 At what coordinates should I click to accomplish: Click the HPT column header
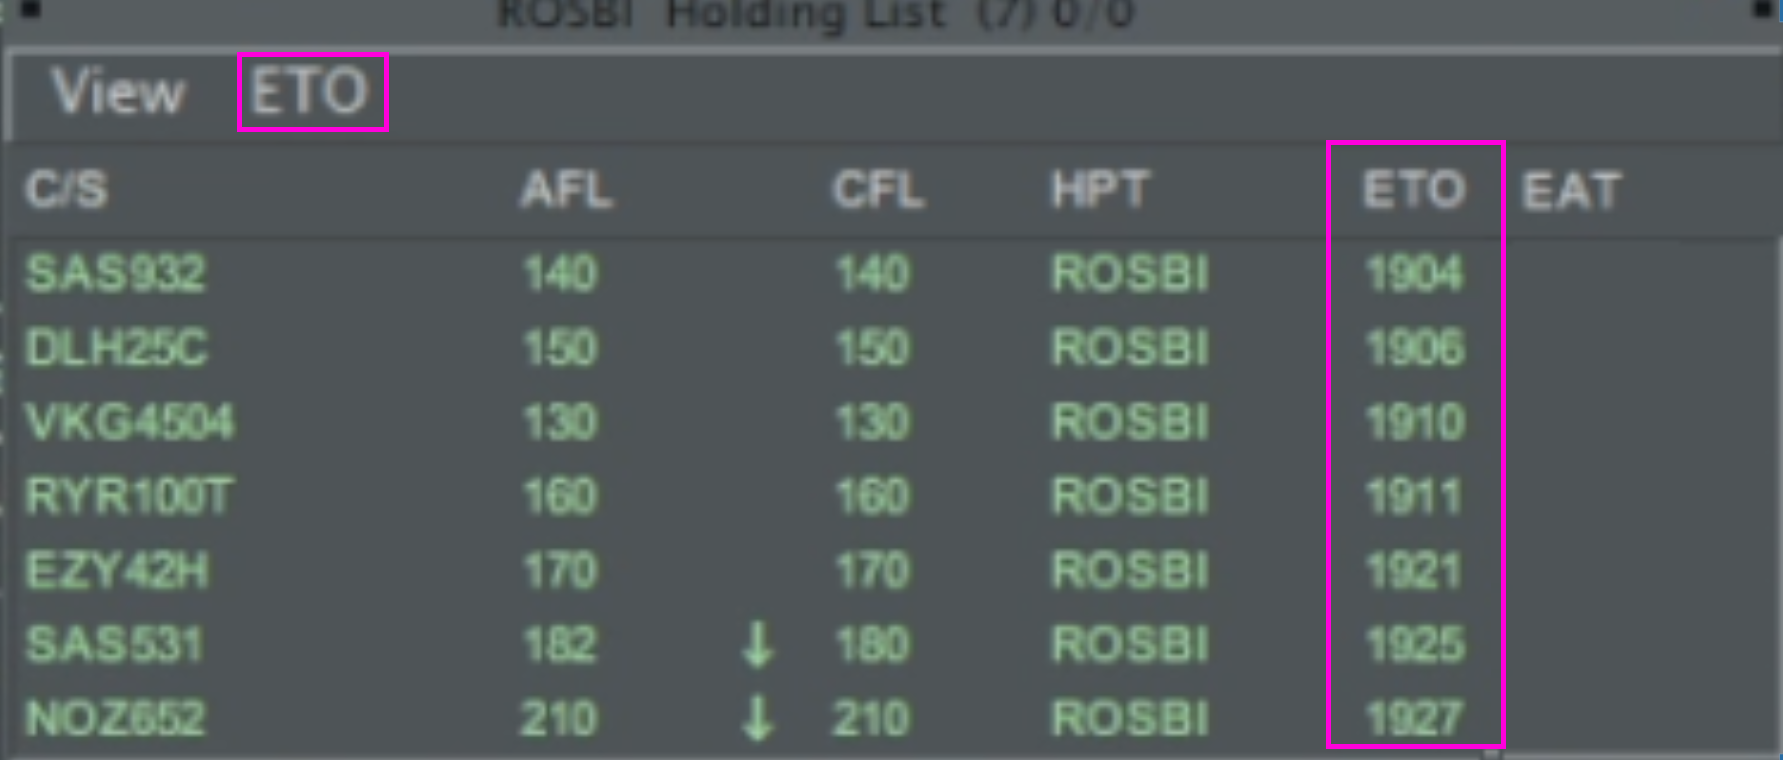pos(1100,189)
